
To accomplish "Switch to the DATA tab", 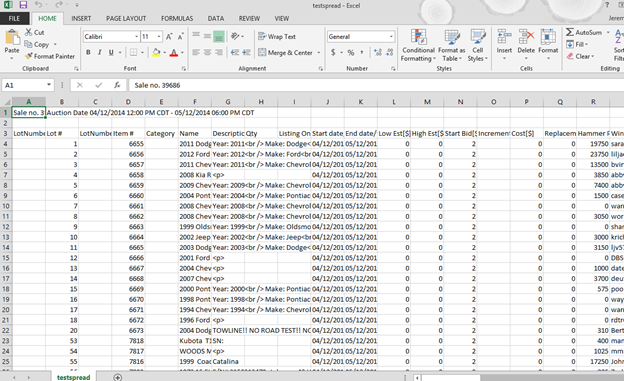I will point(216,18).
